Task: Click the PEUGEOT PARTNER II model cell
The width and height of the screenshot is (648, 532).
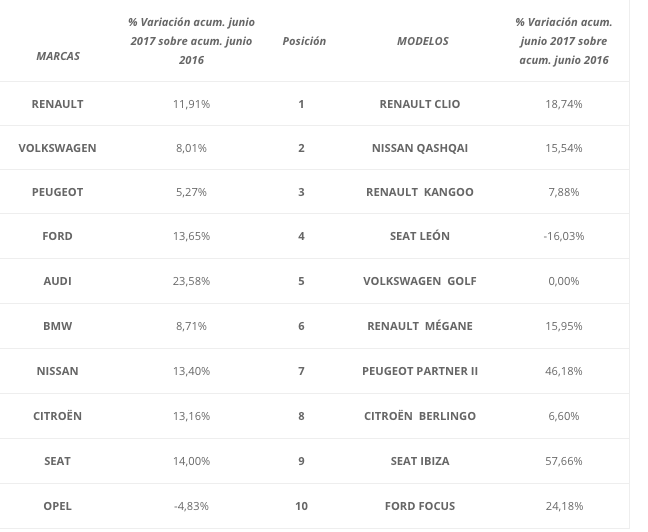Action: click(x=420, y=371)
